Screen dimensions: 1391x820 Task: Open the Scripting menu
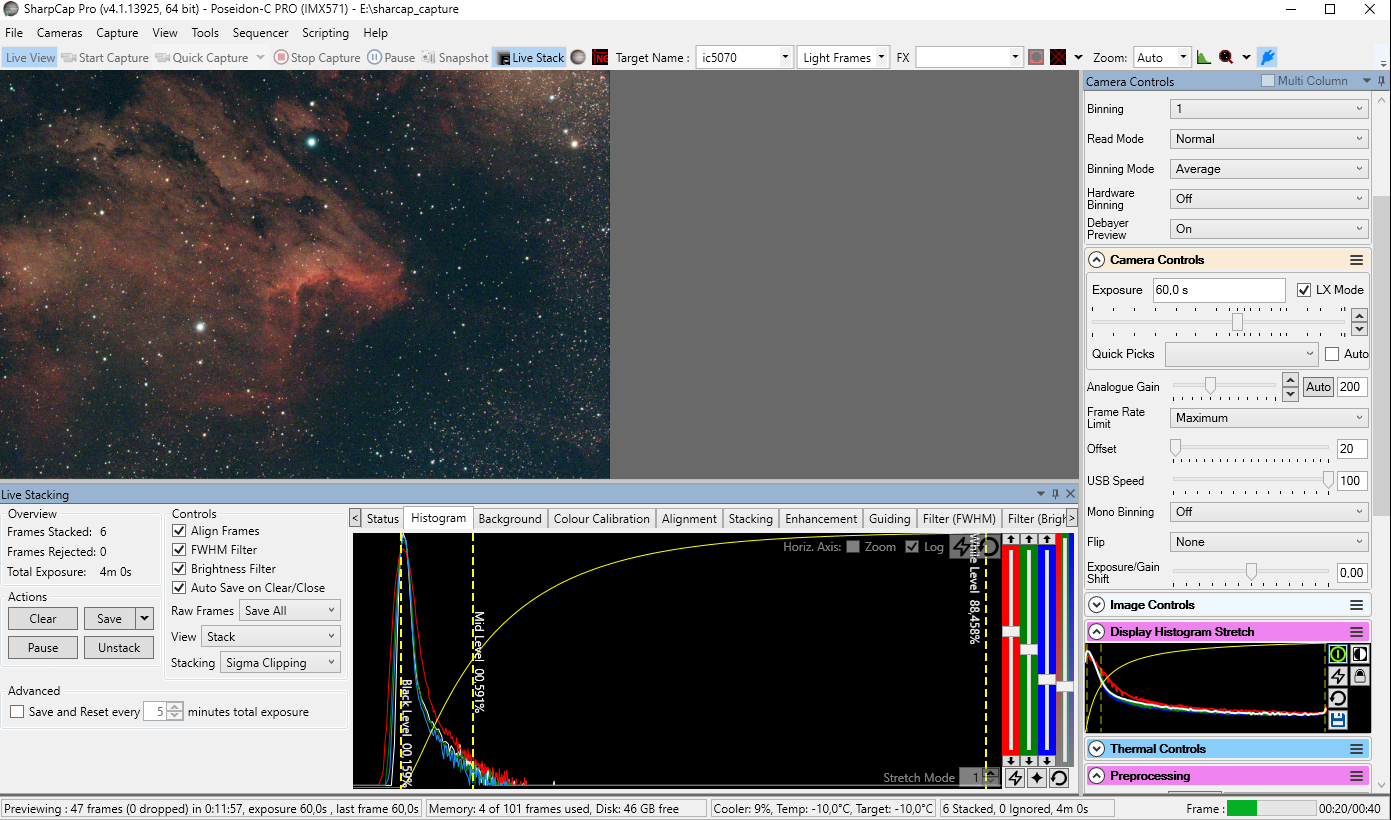click(325, 33)
